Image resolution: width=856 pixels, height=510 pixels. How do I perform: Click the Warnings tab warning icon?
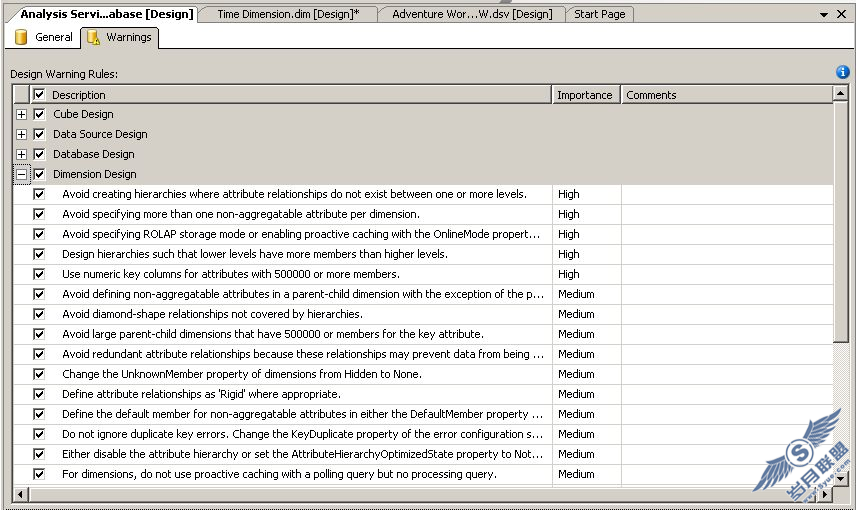93,37
